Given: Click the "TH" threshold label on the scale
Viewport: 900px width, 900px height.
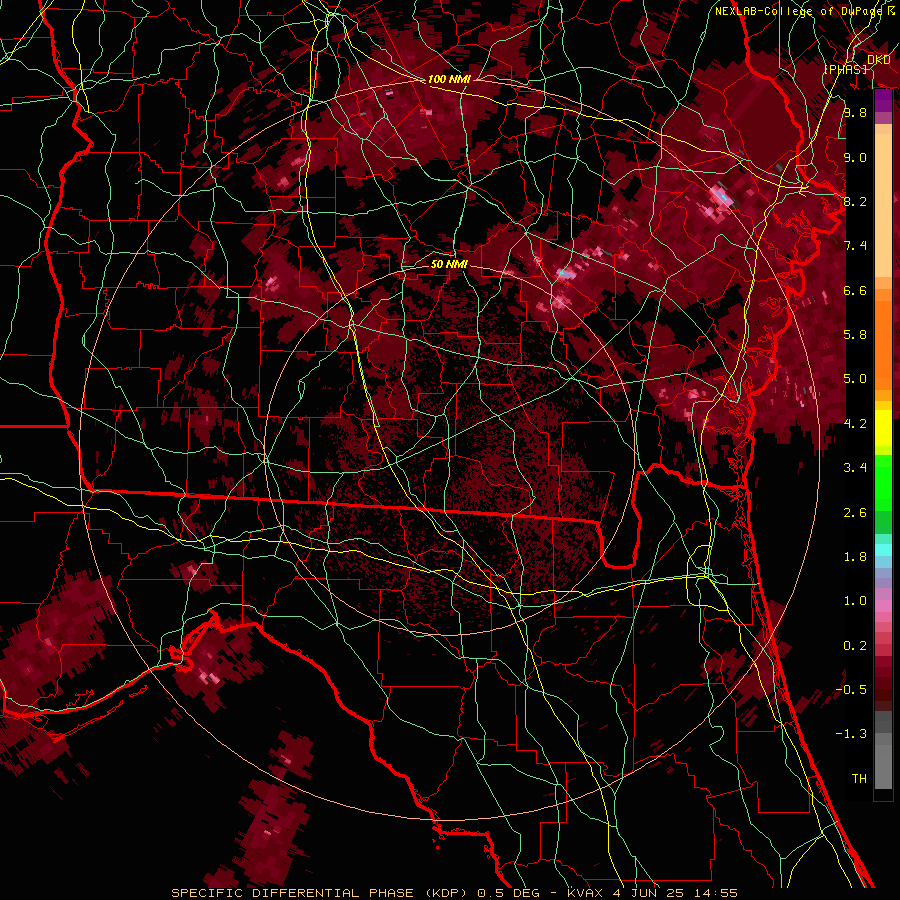Looking at the screenshot, I should point(859,779).
